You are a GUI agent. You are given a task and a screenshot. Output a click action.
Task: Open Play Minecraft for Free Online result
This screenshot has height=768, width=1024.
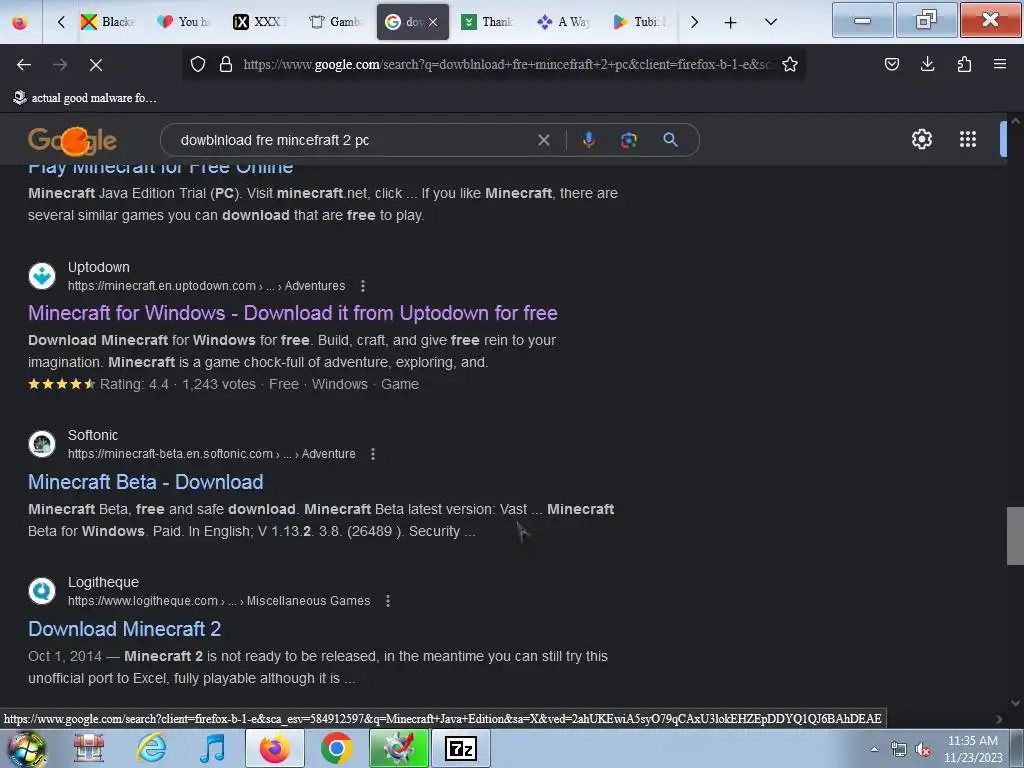(x=161, y=168)
